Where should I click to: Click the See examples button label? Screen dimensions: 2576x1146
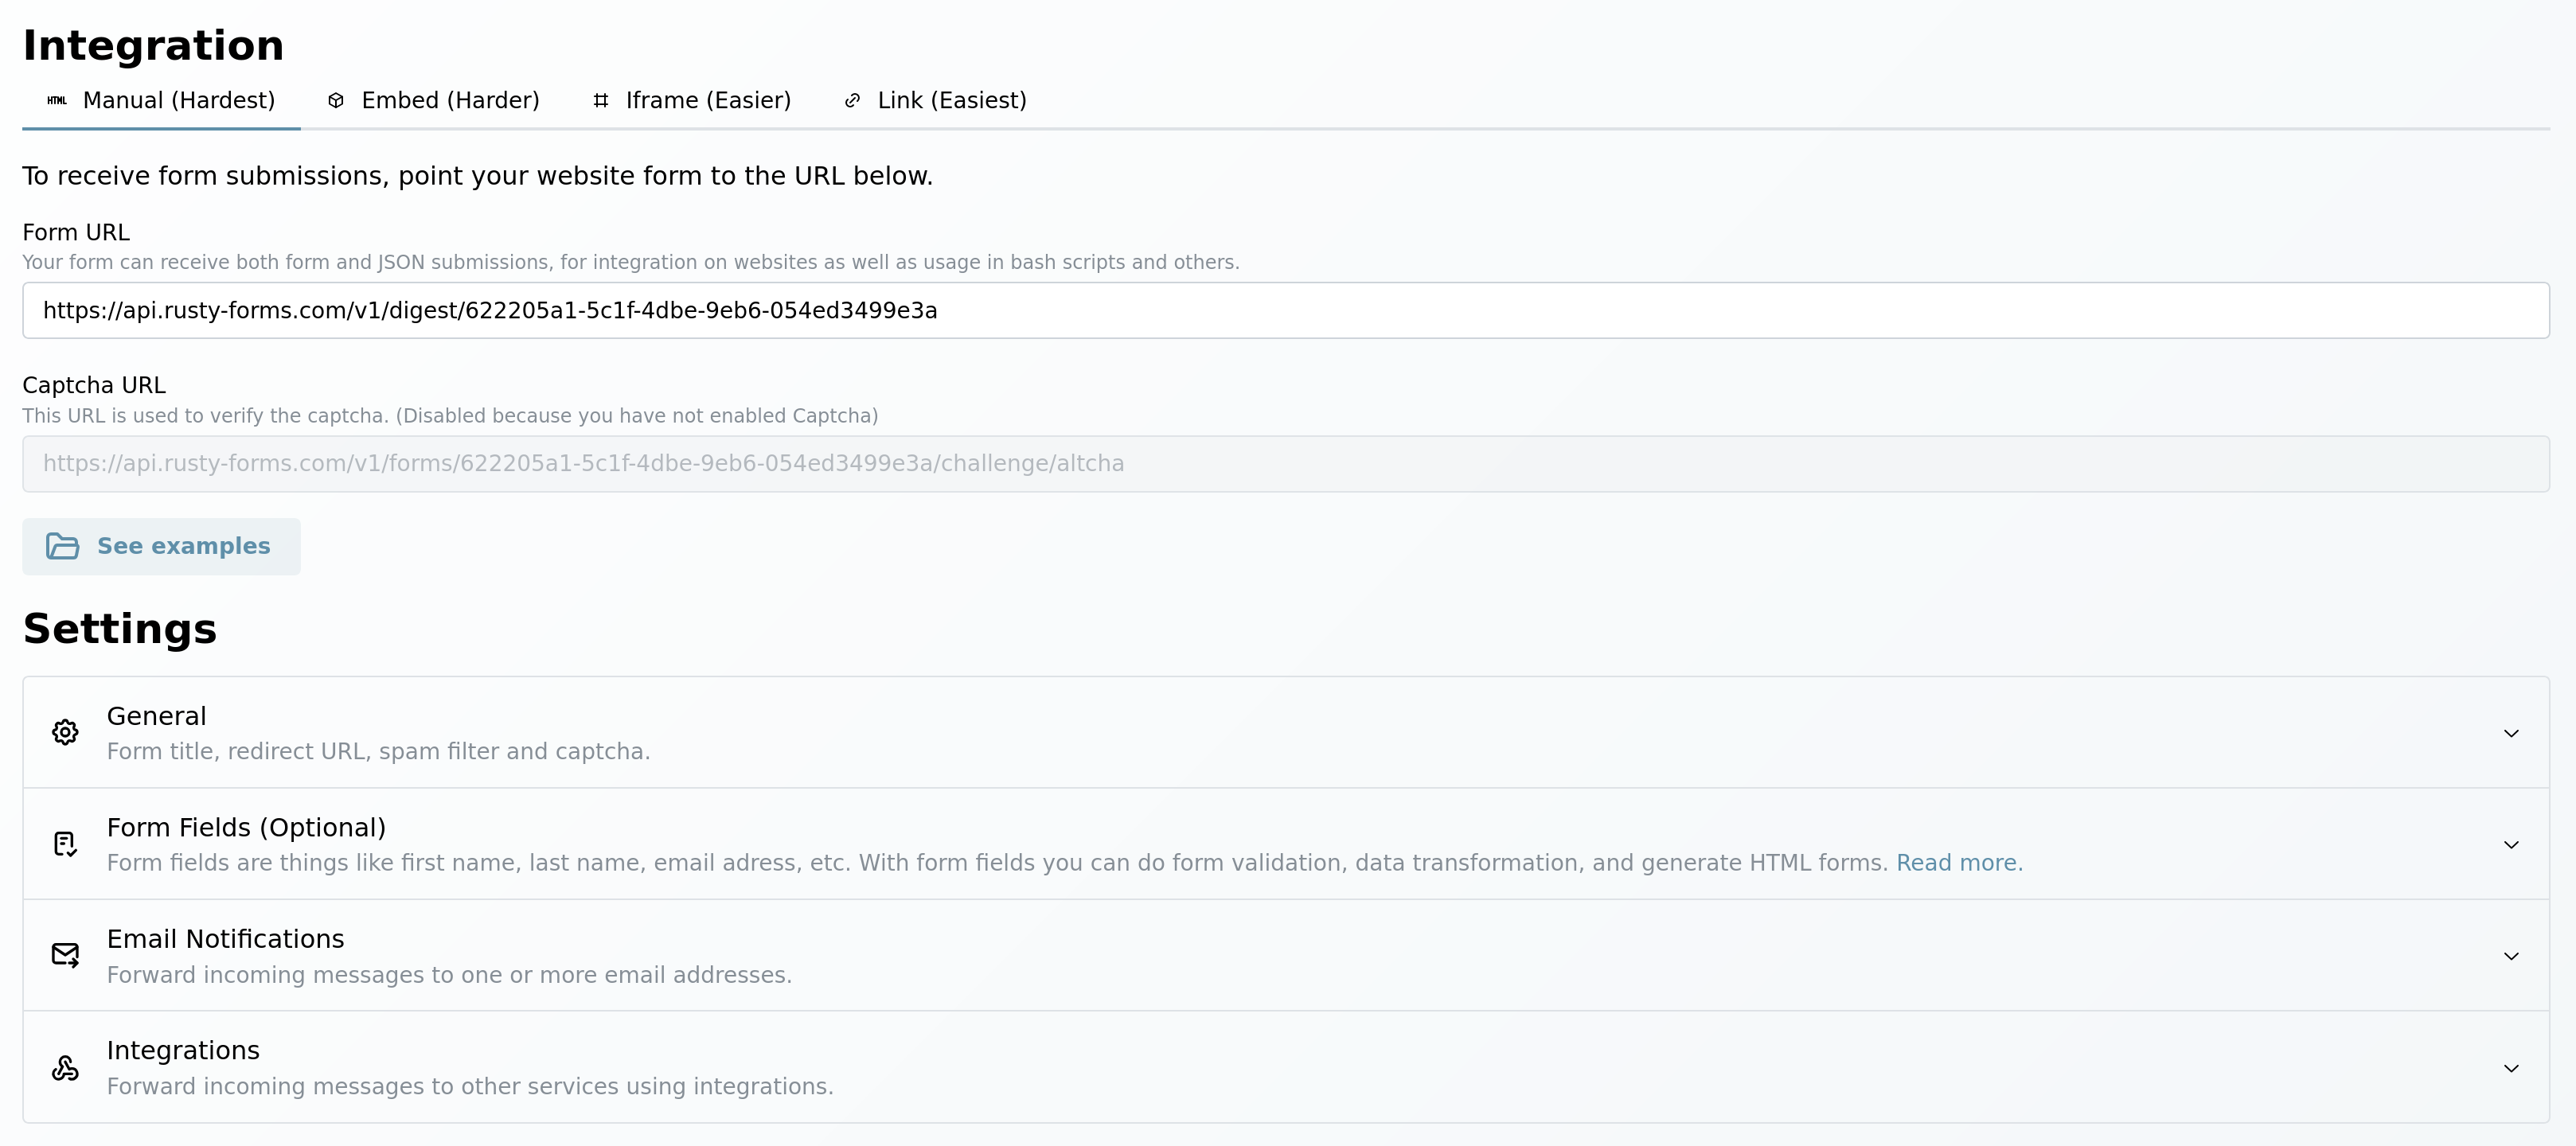tap(184, 546)
